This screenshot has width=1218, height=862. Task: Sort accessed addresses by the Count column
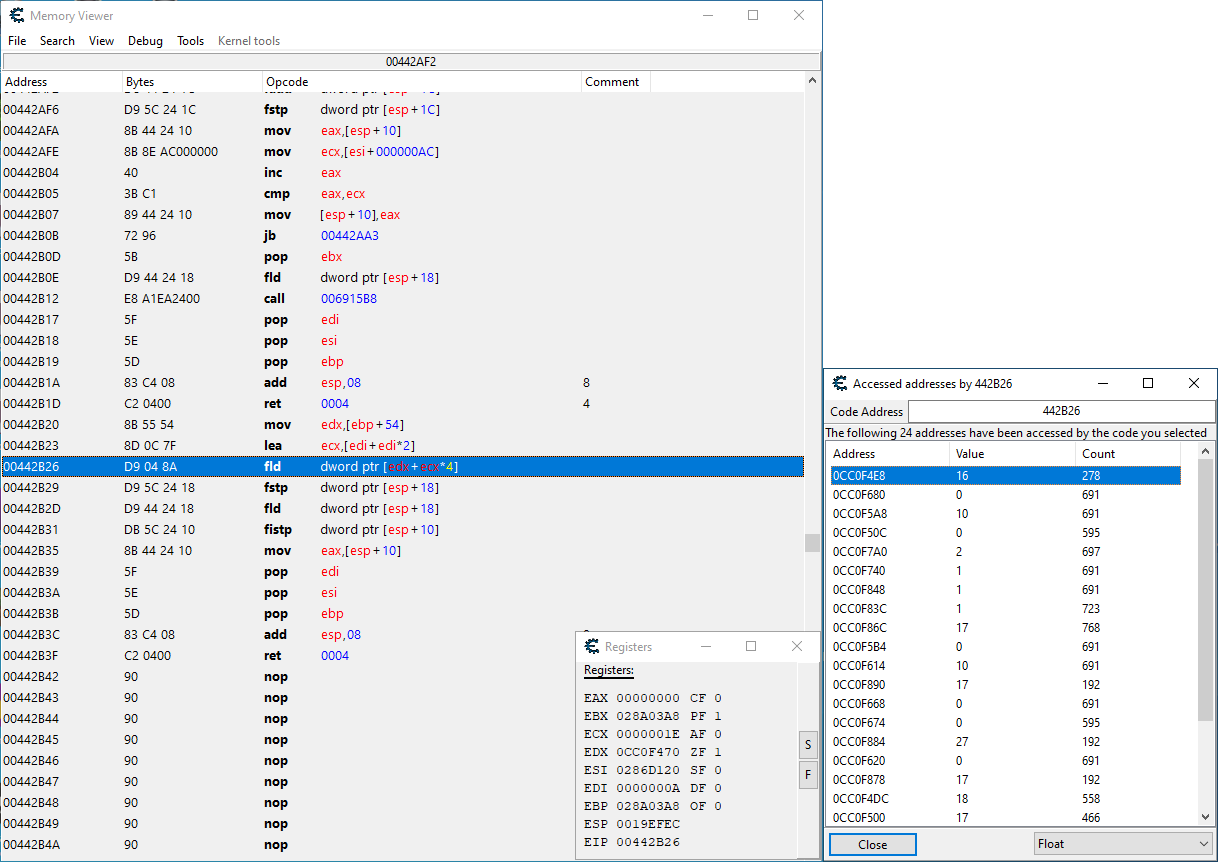click(1098, 453)
